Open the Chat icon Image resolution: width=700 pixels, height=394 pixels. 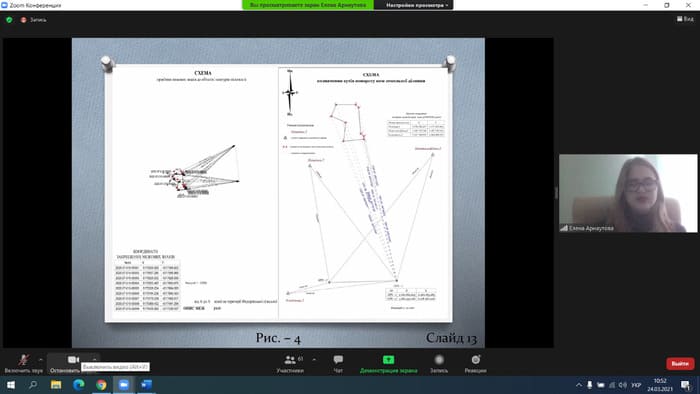pyautogui.click(x=338, y=359)
